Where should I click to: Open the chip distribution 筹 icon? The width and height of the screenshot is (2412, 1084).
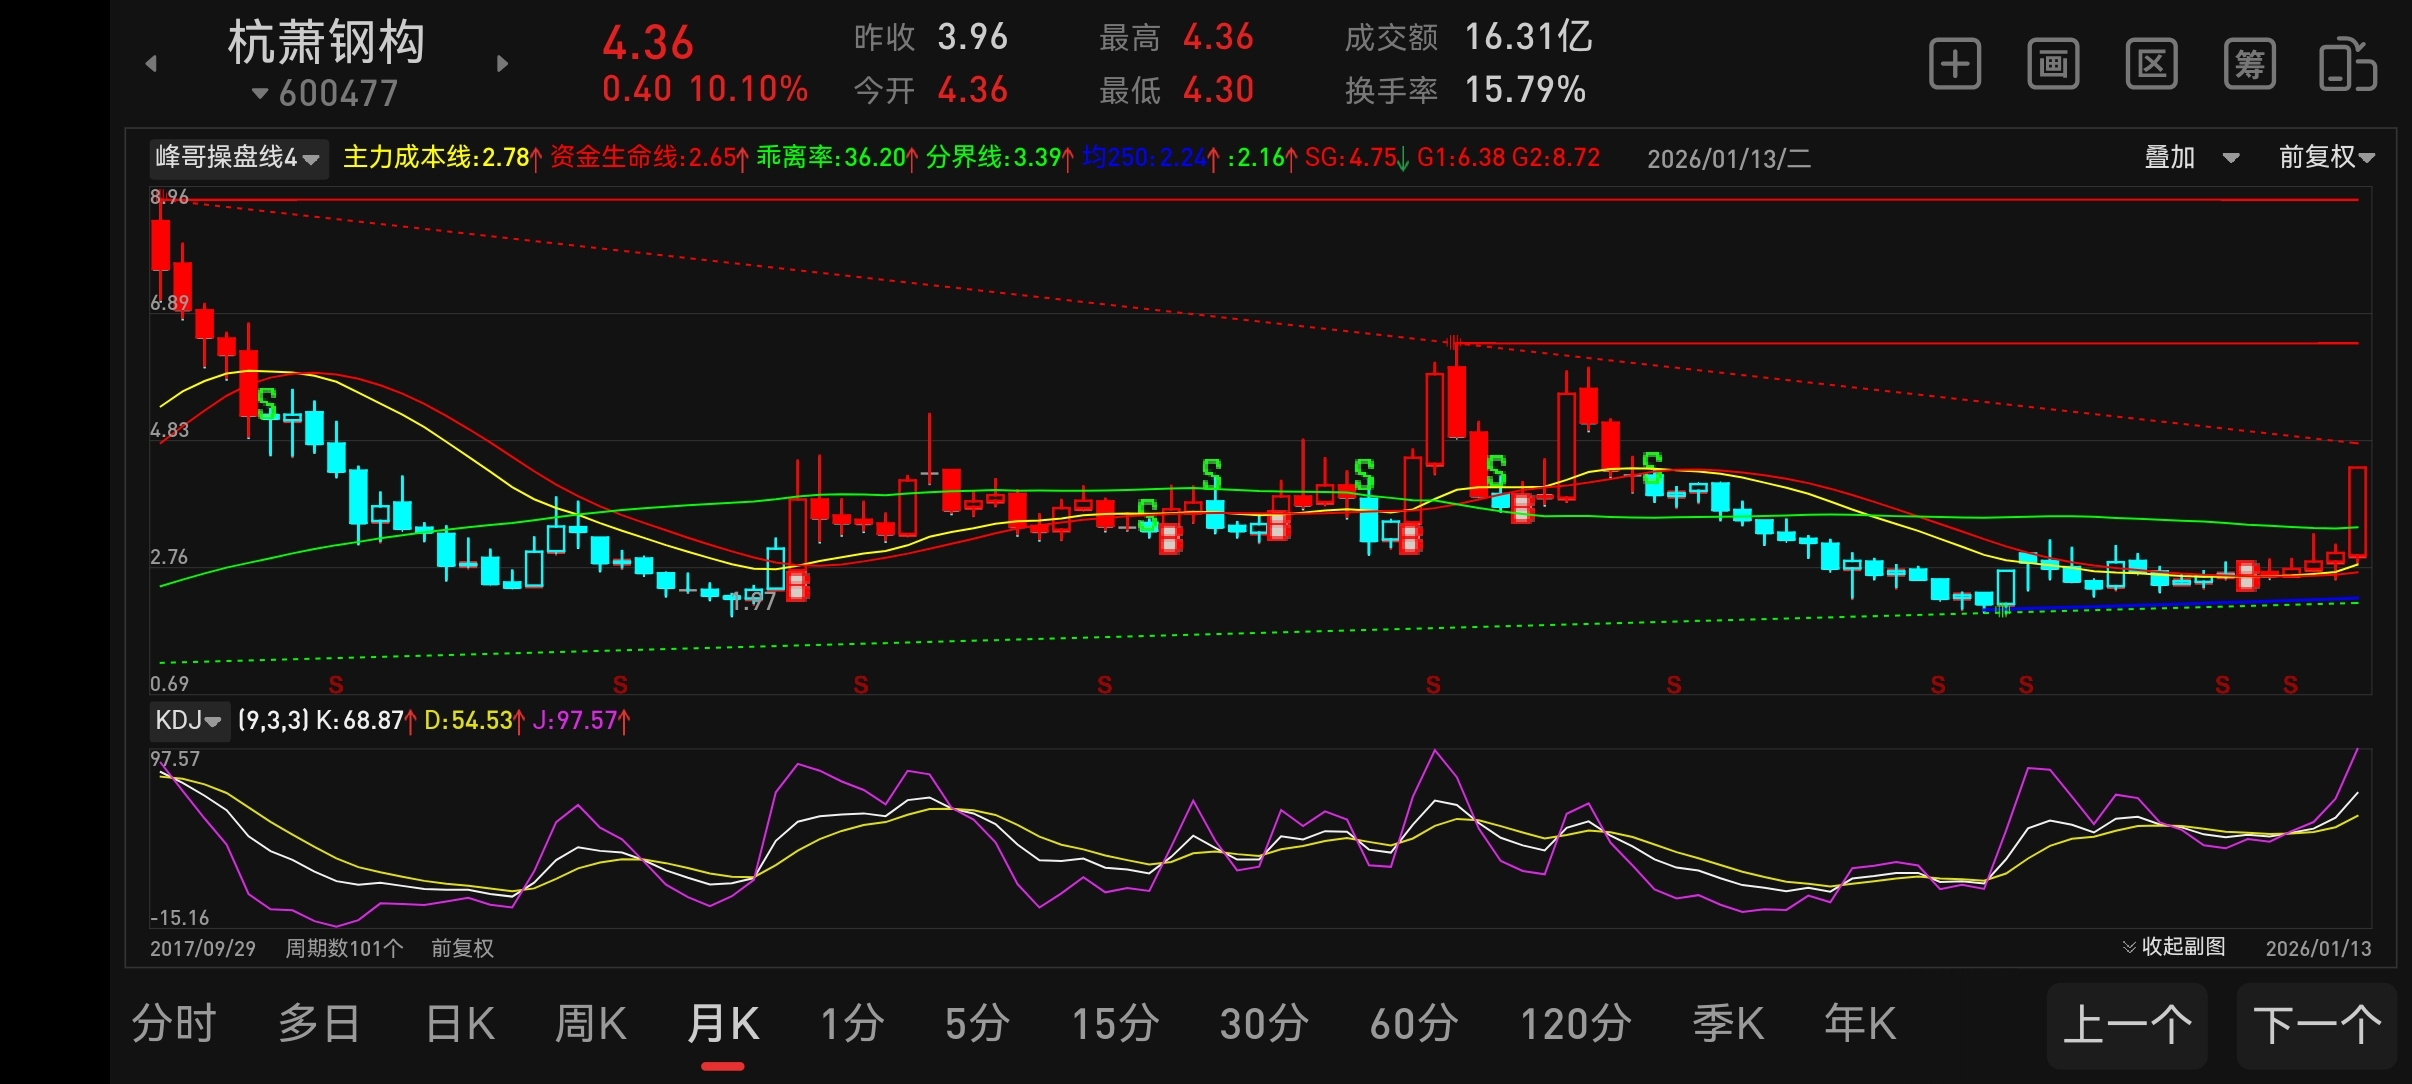tap(2249, 65)
